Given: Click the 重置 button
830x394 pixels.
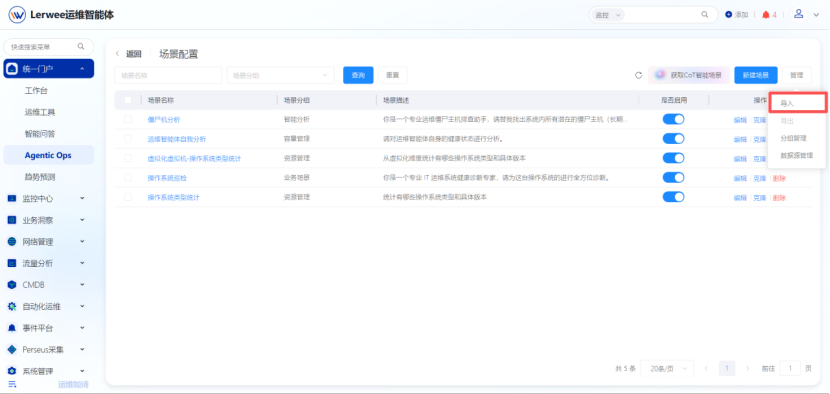Looking at the screenshot, I should pos(392,75).
